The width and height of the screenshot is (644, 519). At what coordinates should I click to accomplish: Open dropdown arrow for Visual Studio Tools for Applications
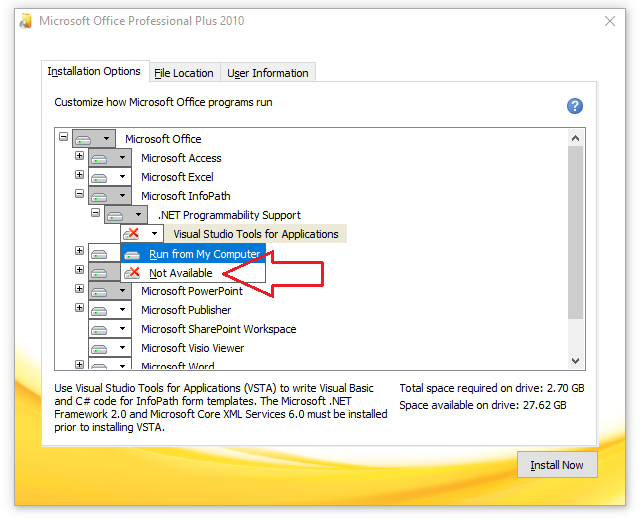[154, 234]
